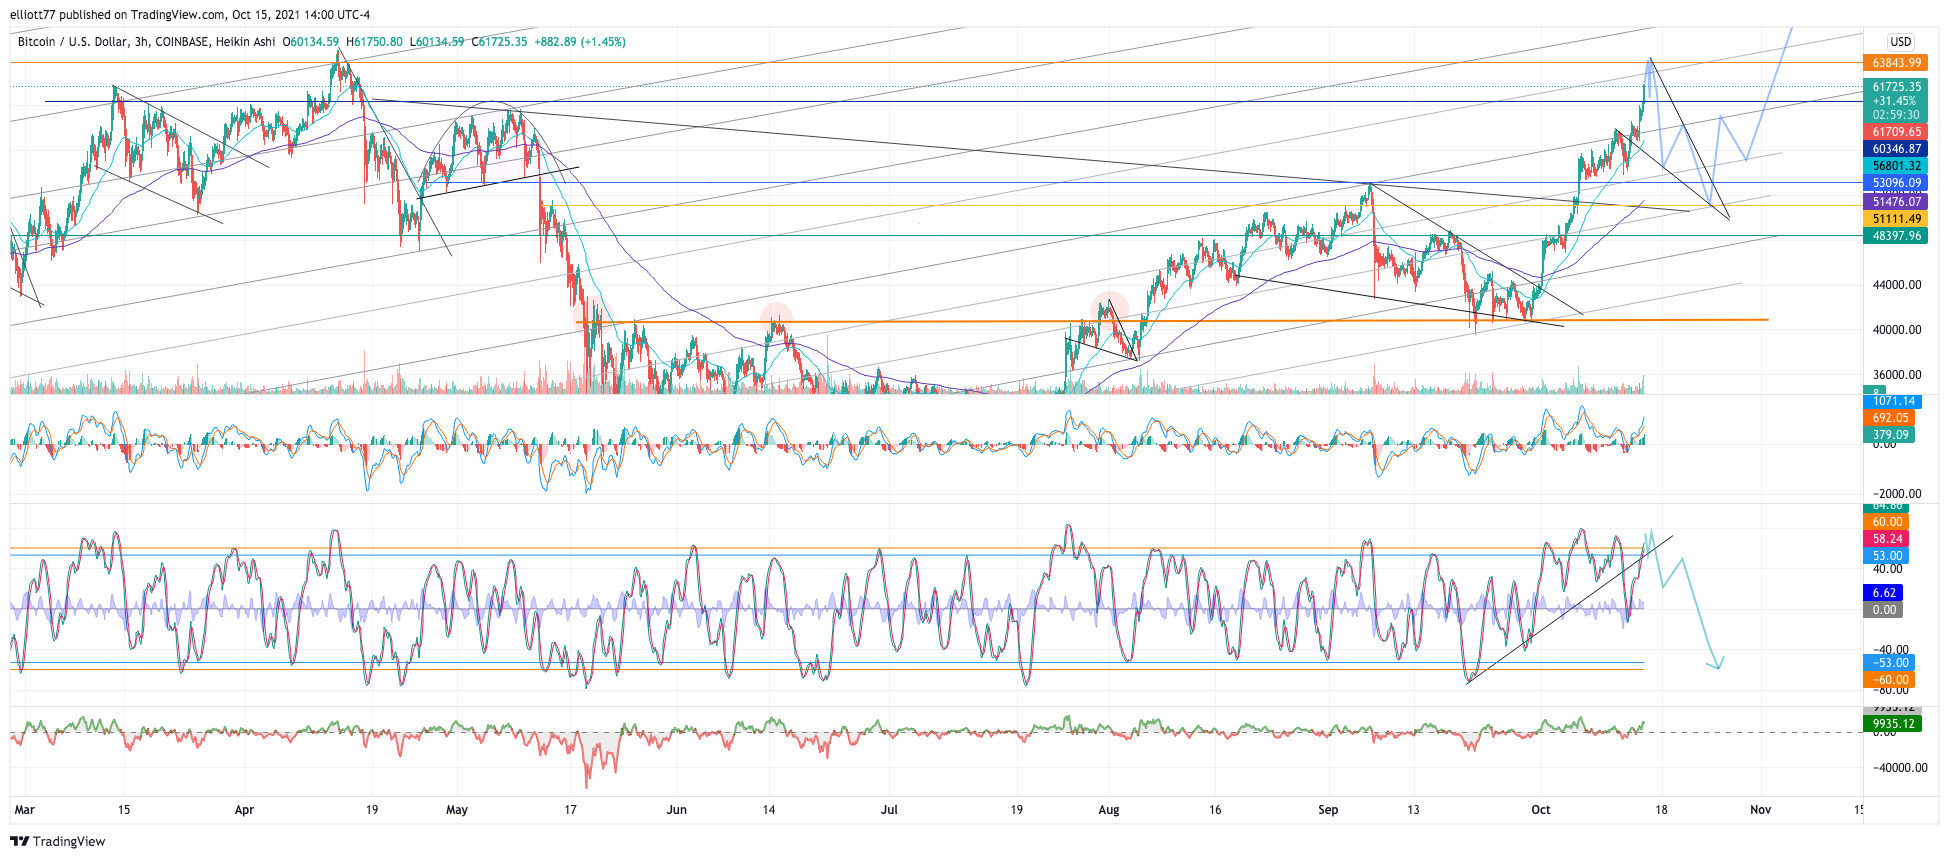This screenshot has height=859, width=1949.
Task: Select the orange 60.00 oscillator level label
Action: pyautogui.click(x=1886, y=522)
